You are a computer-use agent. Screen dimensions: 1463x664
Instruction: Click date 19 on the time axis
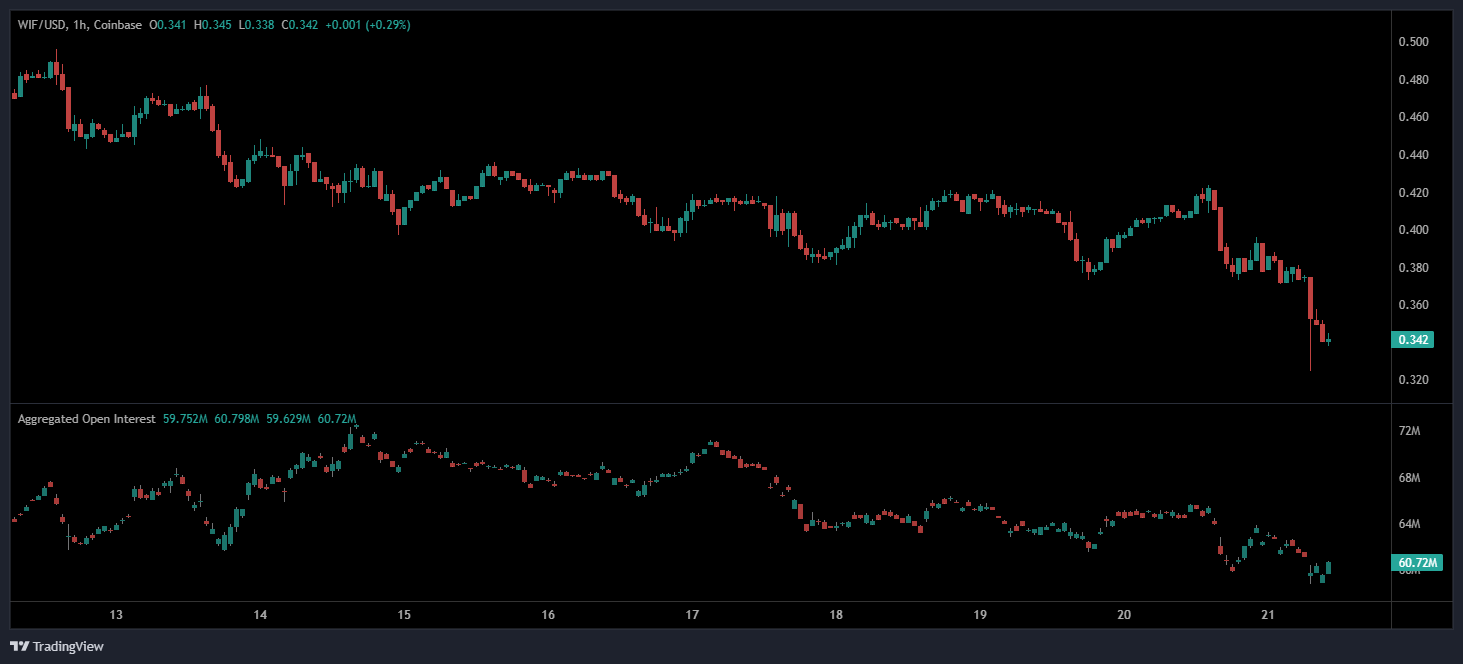point(980,614)
